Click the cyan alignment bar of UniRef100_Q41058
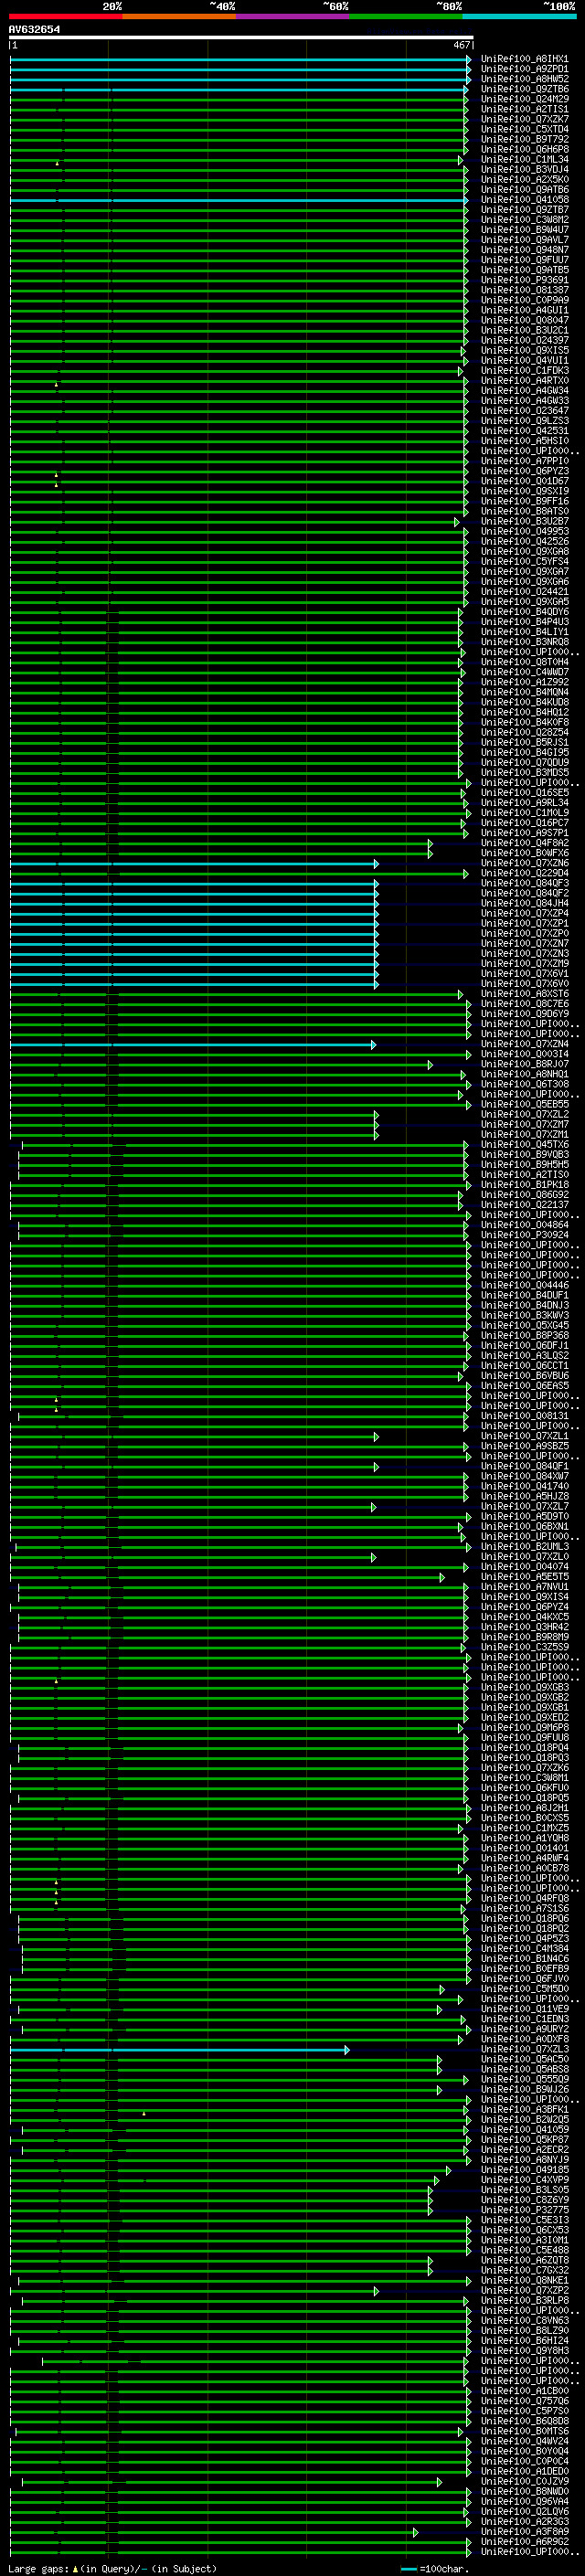 click(239, 200)
